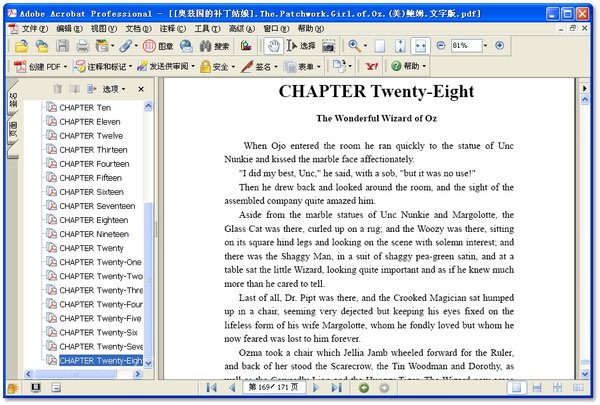The height and width of the screenshot is (405, 600).
Task: Open the search binoculars tool
Action: point(214,46)
